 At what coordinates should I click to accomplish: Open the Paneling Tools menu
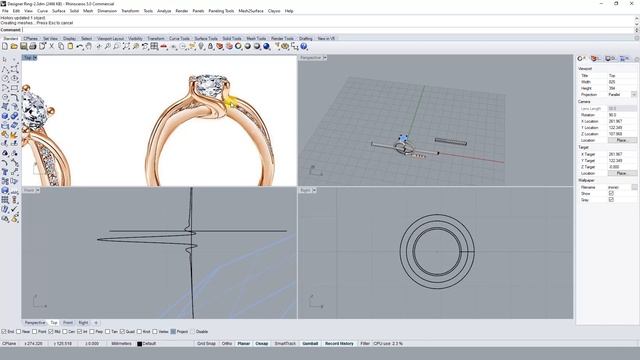[221, 11]
